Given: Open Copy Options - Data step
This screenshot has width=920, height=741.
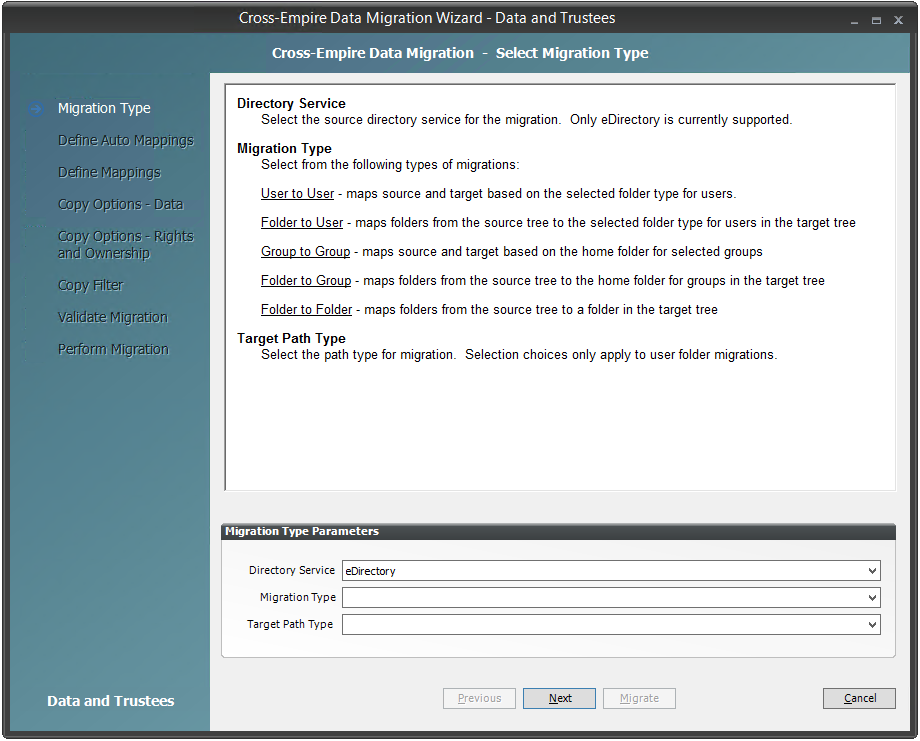Looking at the screenshot, I should (x=120, y=204).
